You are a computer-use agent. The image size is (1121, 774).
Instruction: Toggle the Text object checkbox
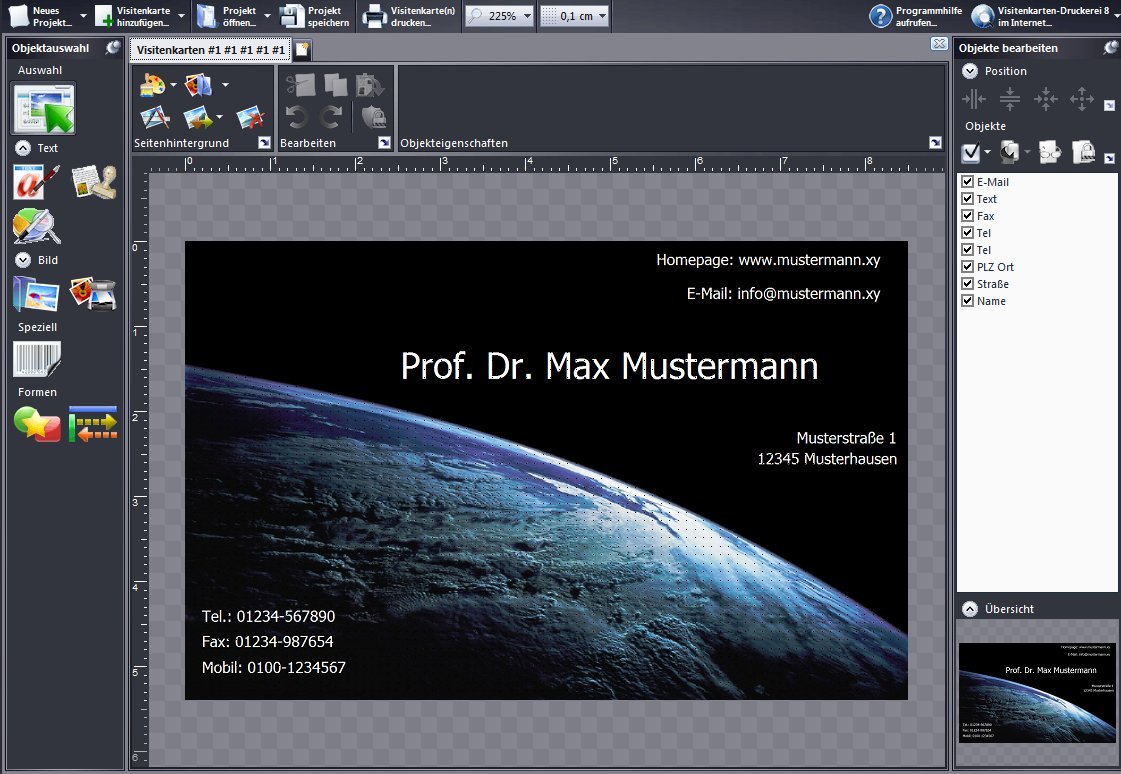[967, 199]
